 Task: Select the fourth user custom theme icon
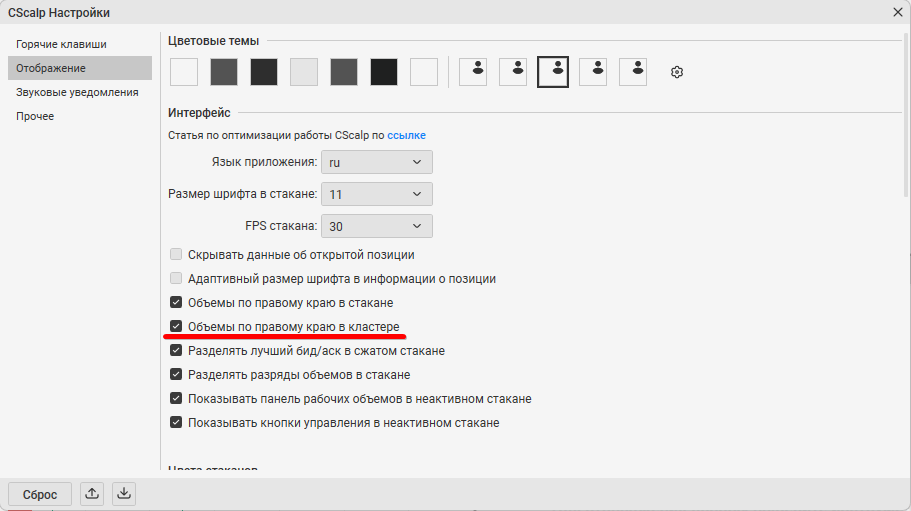pos(593,72)
